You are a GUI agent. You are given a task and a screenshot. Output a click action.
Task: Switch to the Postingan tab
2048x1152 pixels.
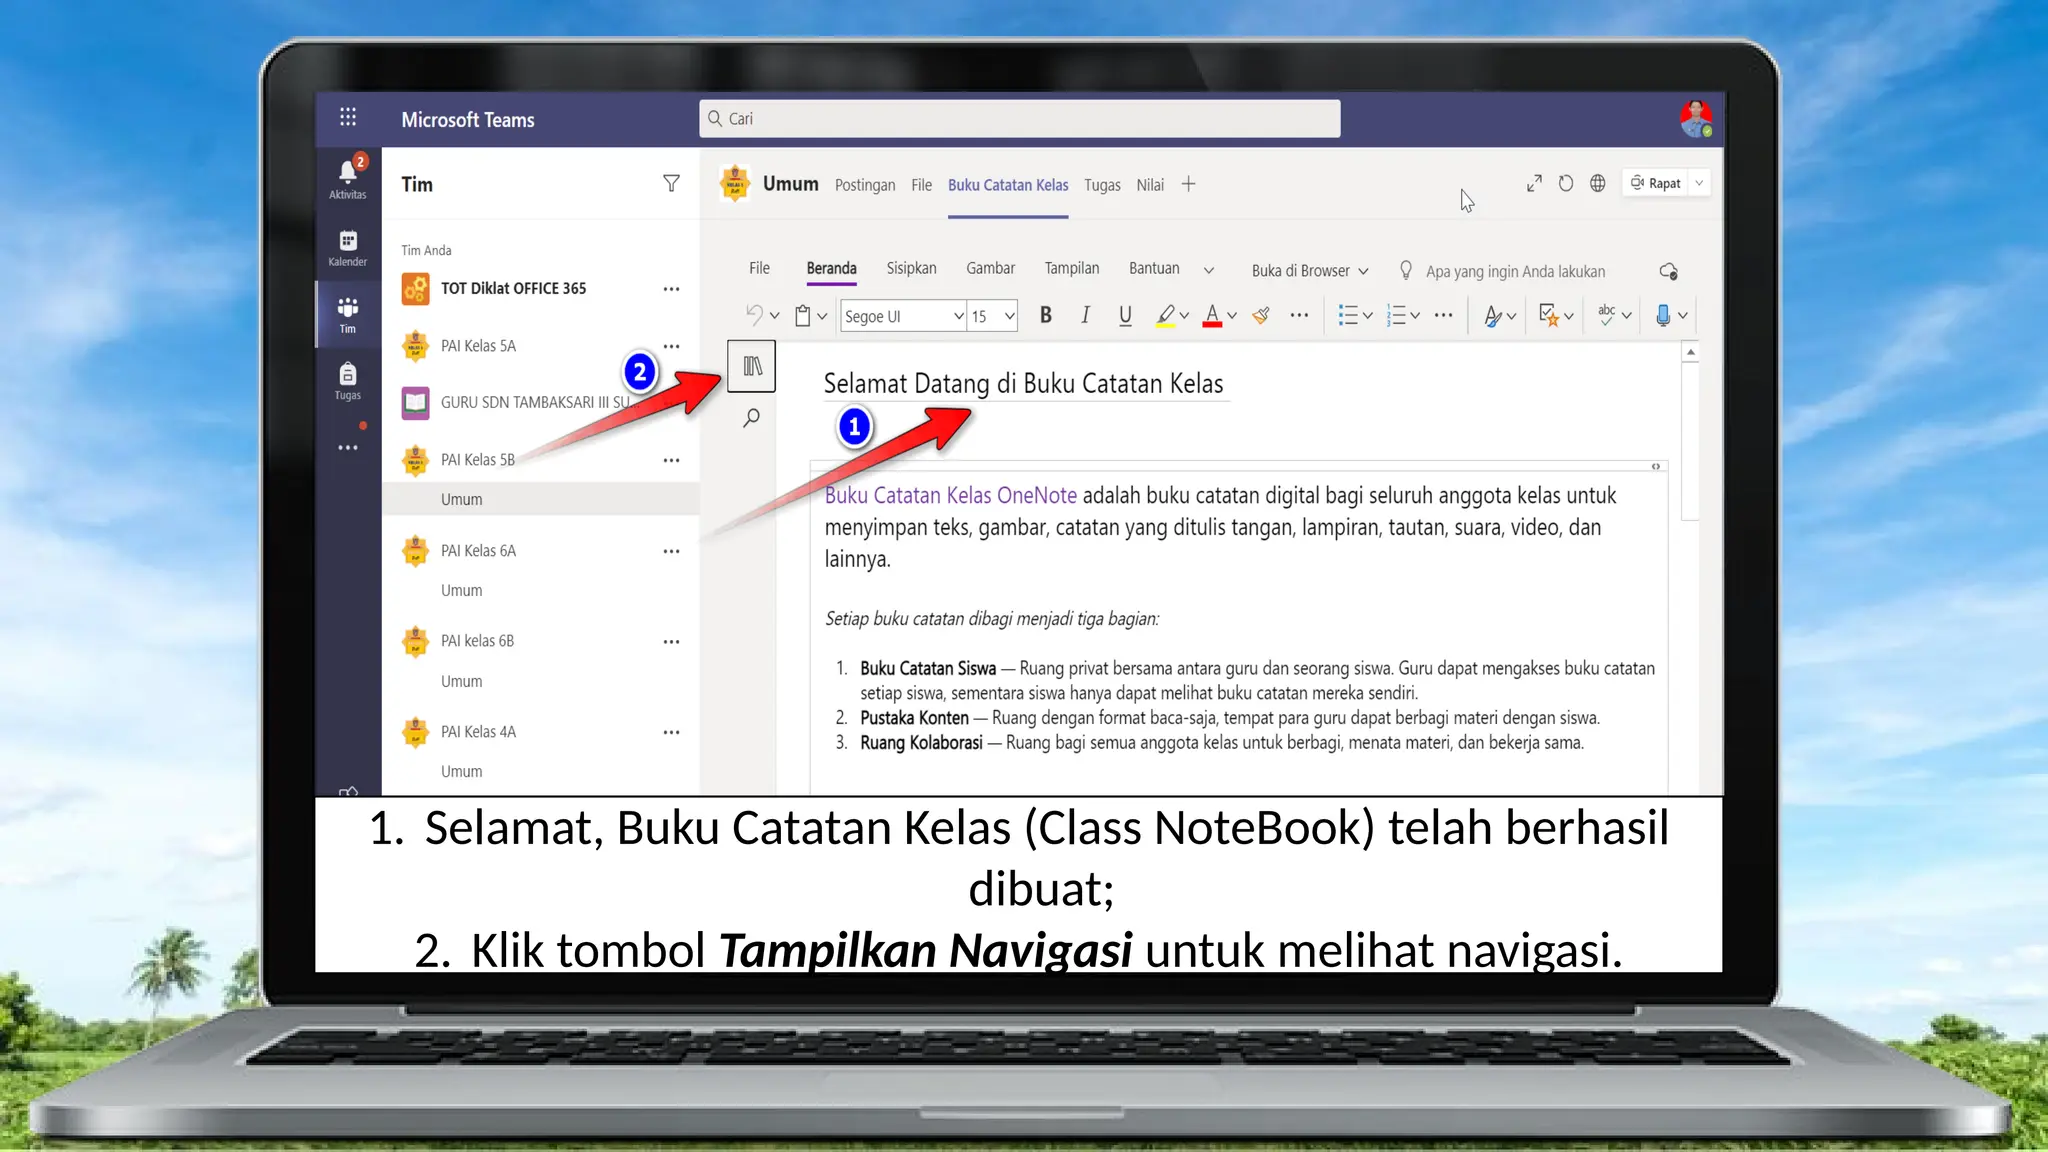tap(865, 185)
